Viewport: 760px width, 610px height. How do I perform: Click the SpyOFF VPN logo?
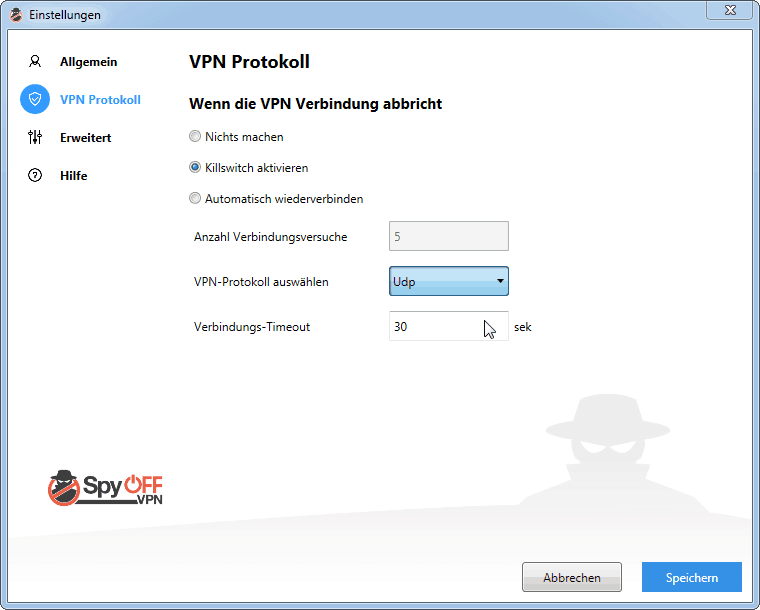click(x=105, y=488)
